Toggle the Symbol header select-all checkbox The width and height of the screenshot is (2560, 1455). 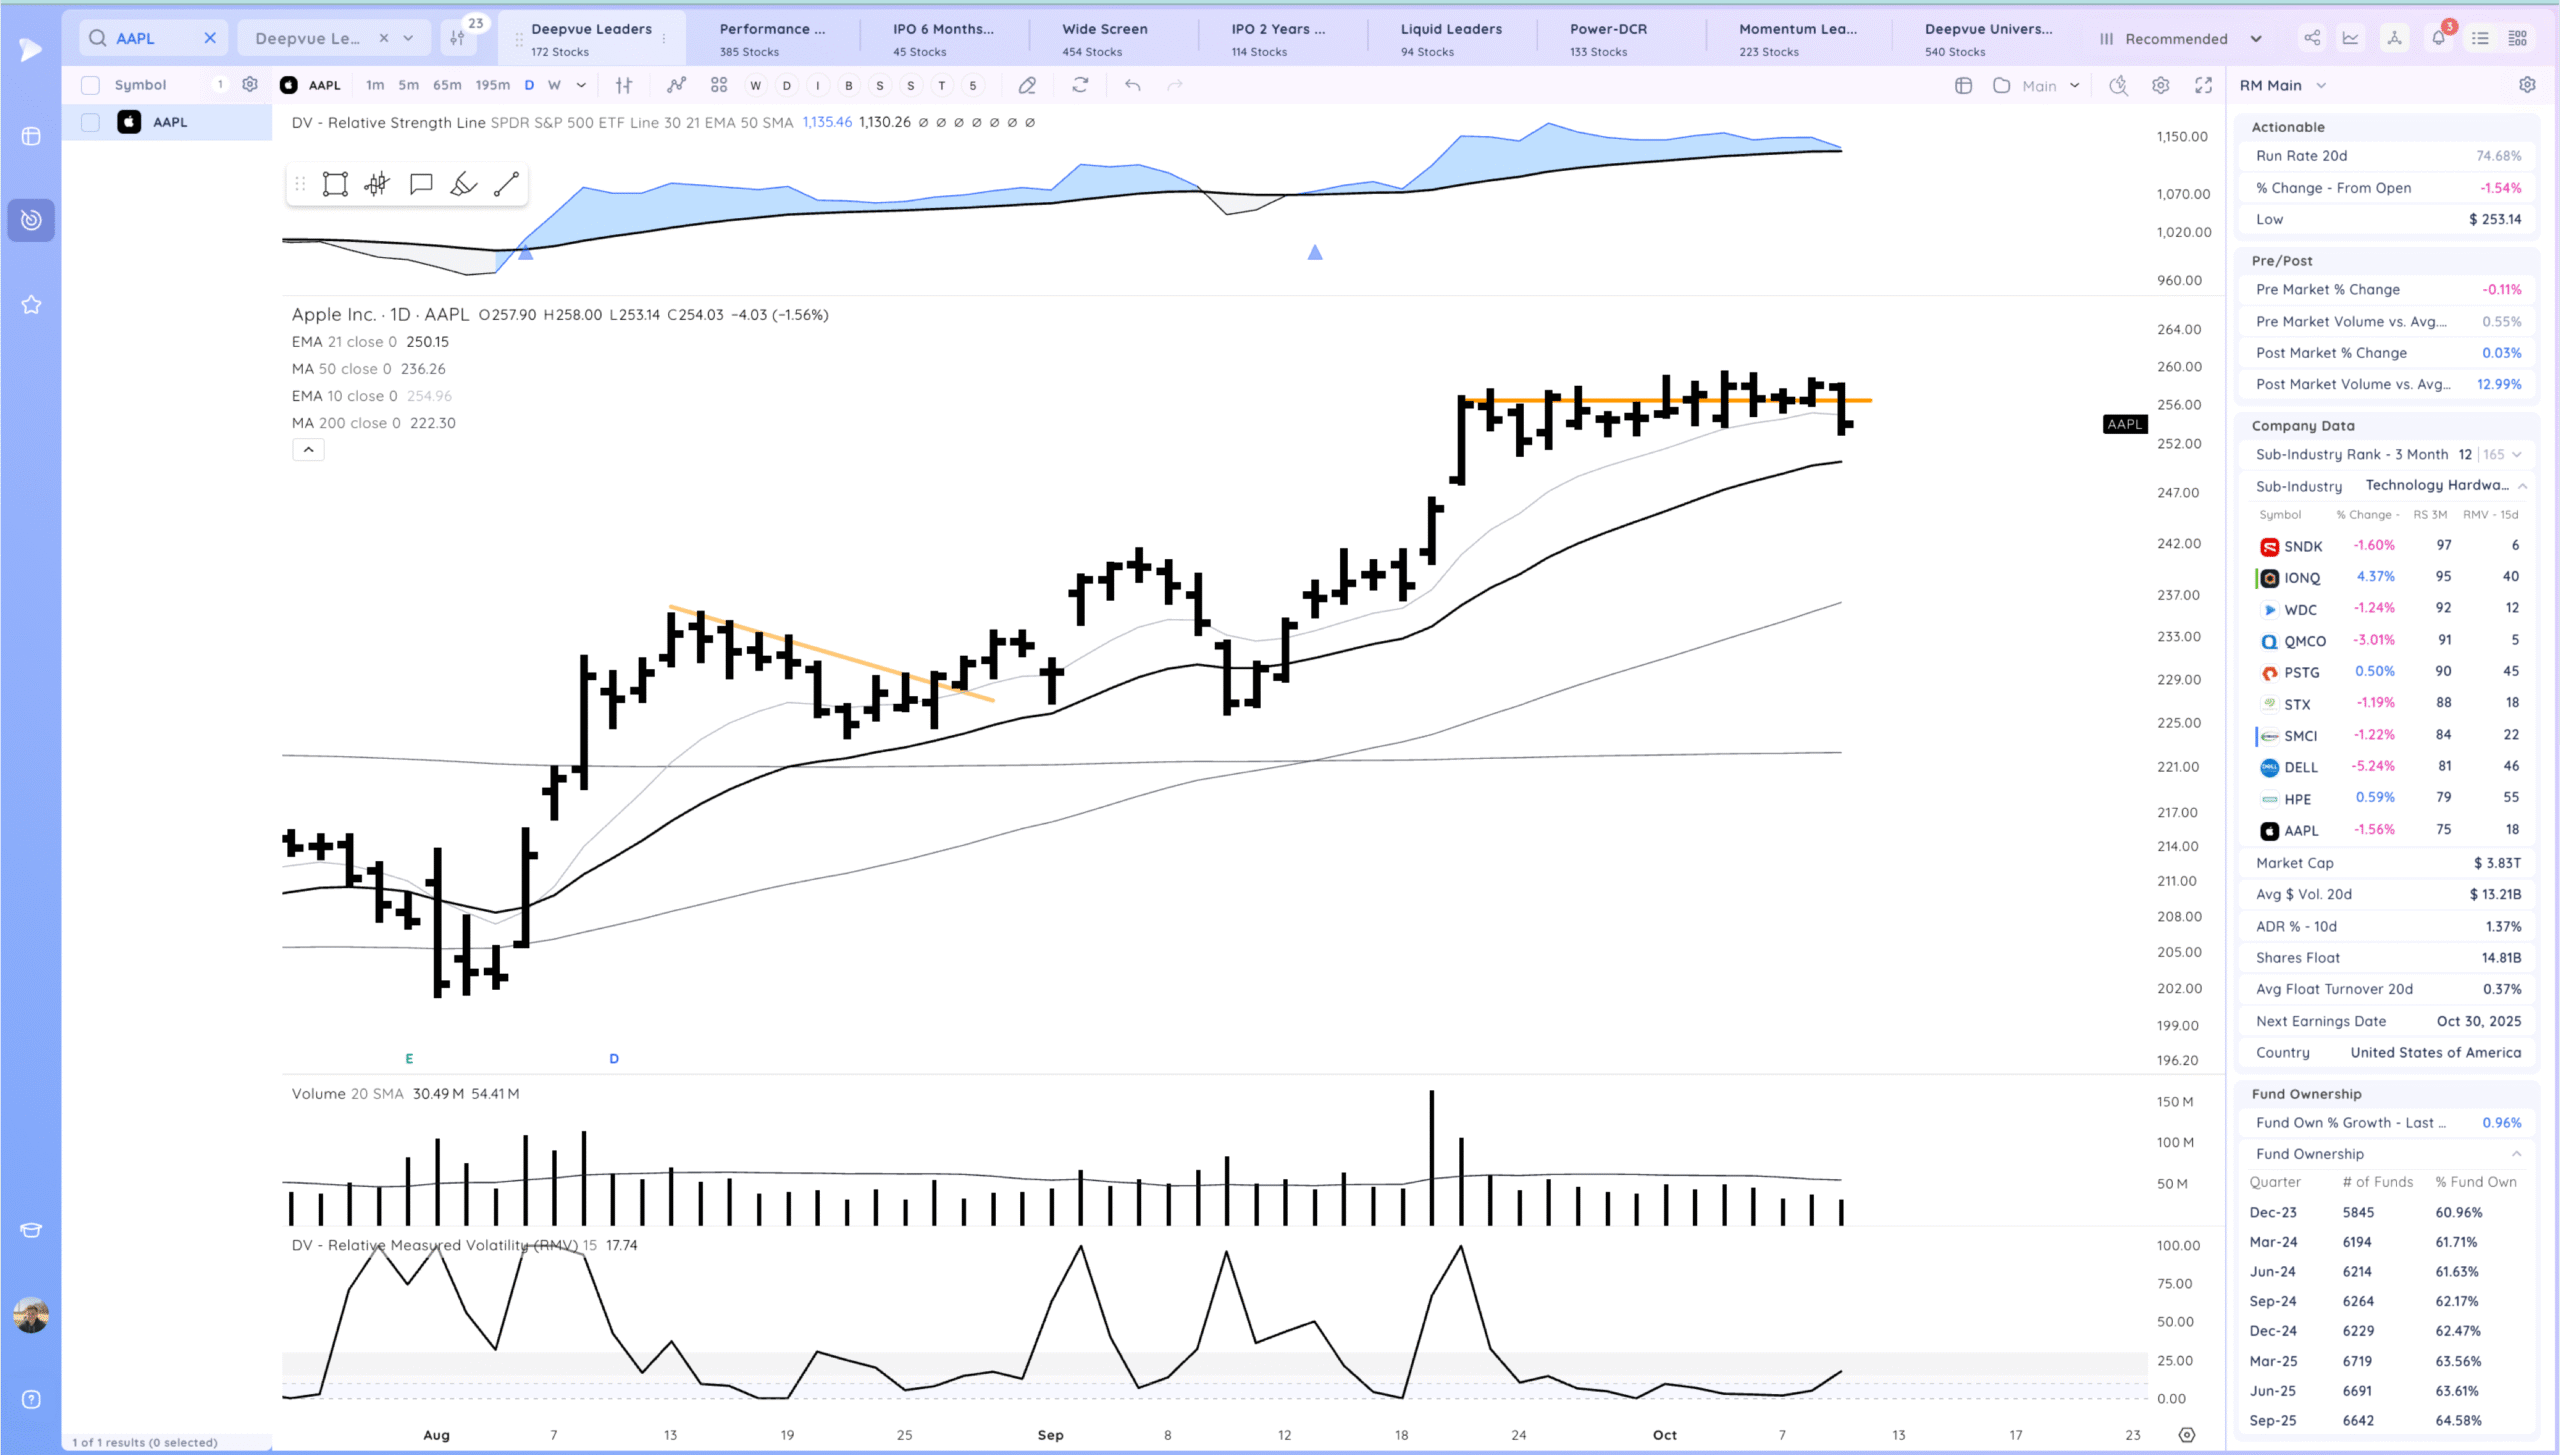(x=91, y=85)
